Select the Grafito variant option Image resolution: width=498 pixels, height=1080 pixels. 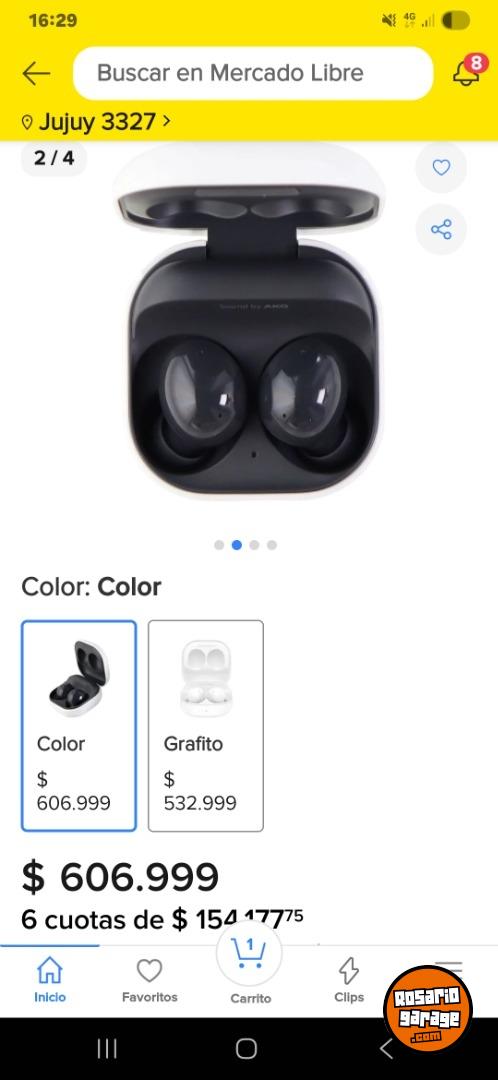pos(205,726)
